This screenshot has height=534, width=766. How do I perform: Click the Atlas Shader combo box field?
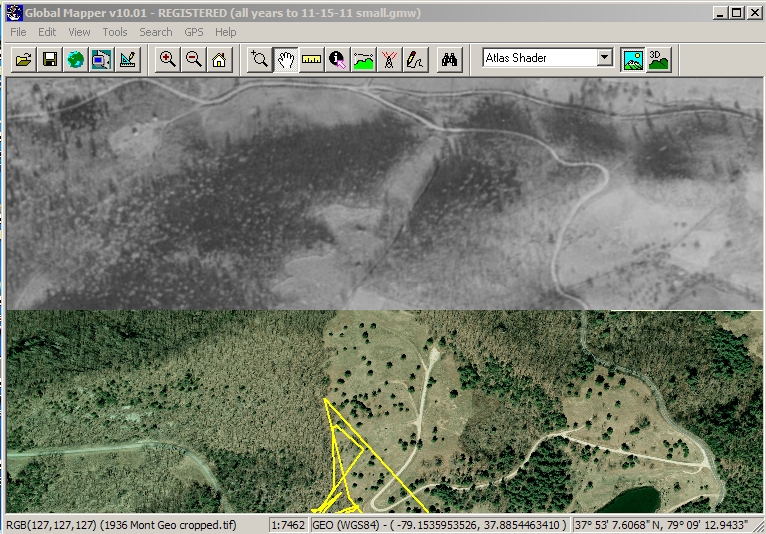548,58
